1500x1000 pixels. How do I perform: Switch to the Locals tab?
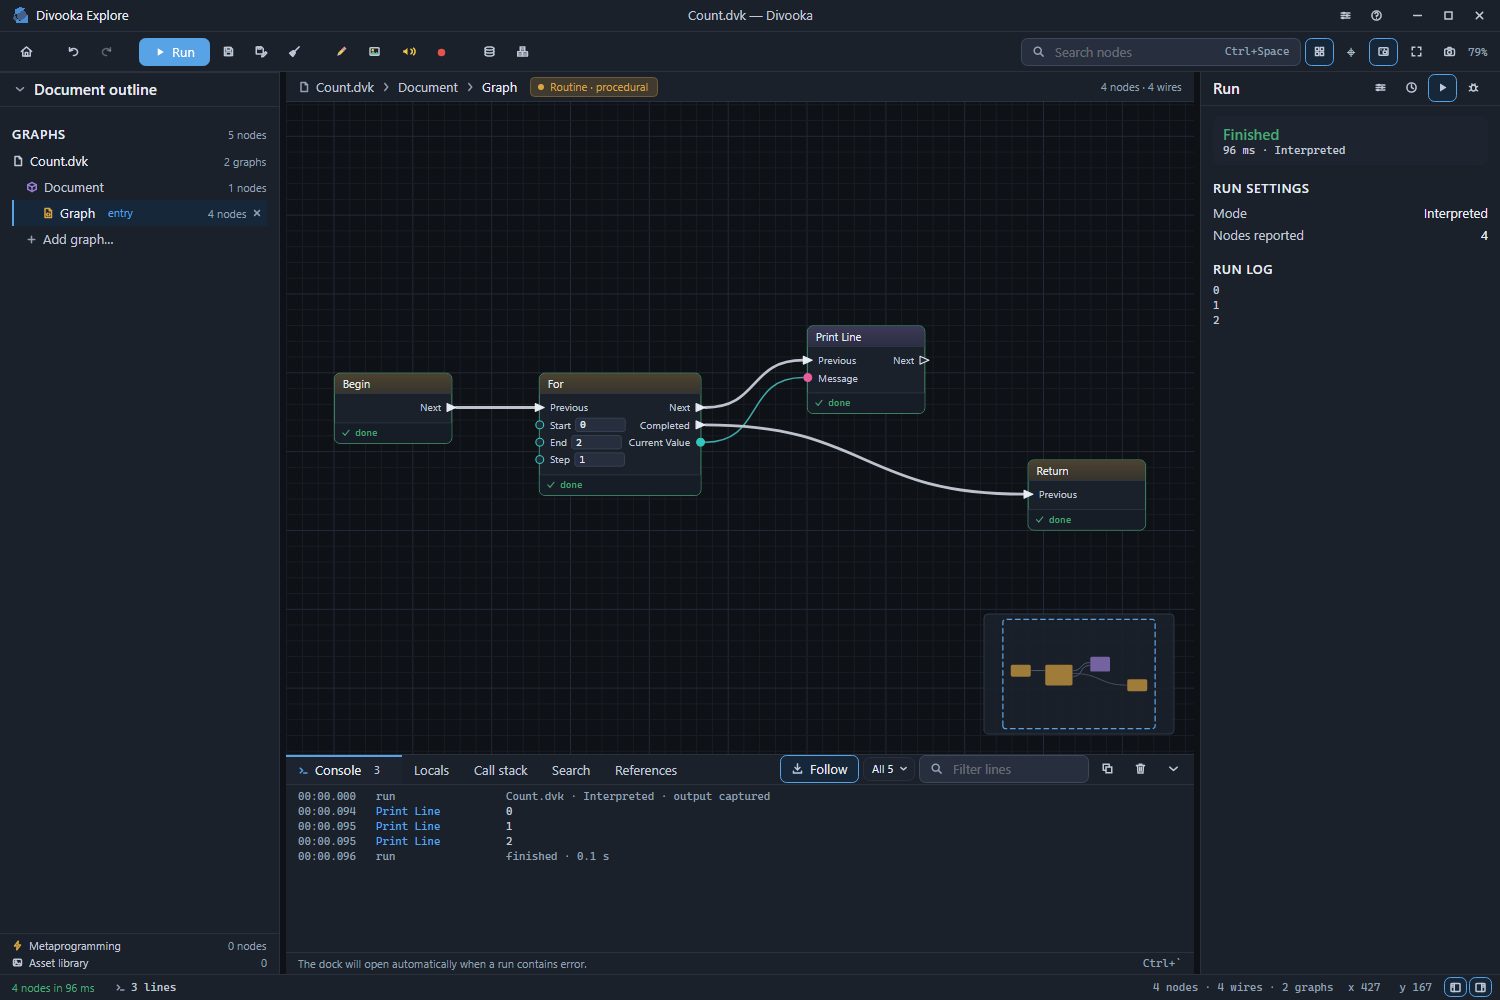(x=431, y=770)
